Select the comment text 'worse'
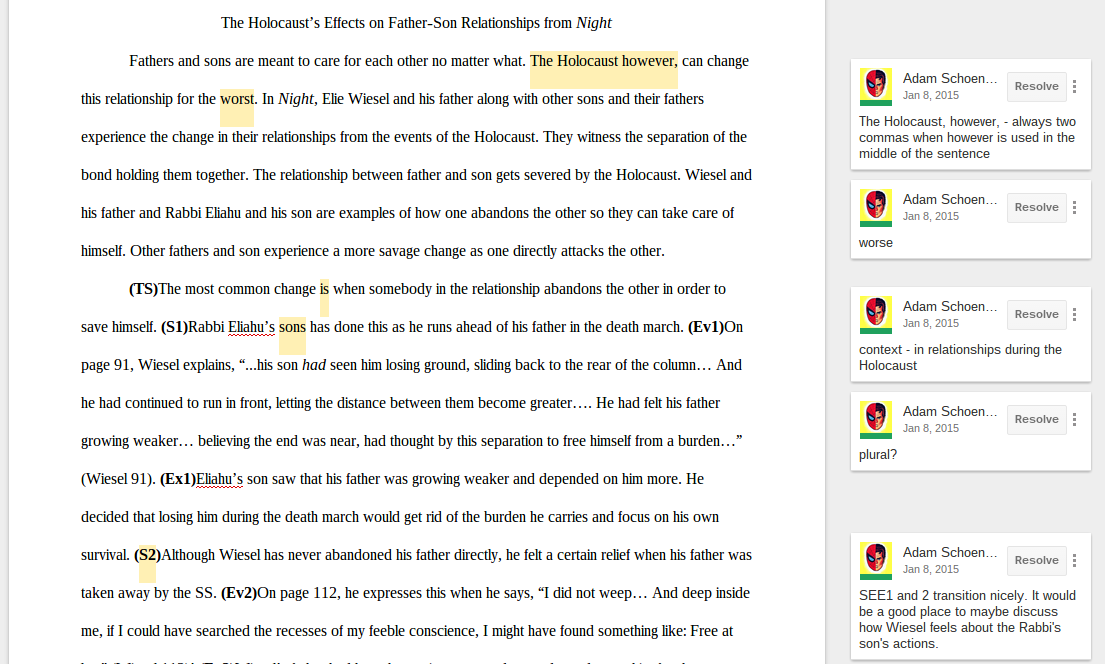Screen dimensions: 1105x664 tap(876, 243)
